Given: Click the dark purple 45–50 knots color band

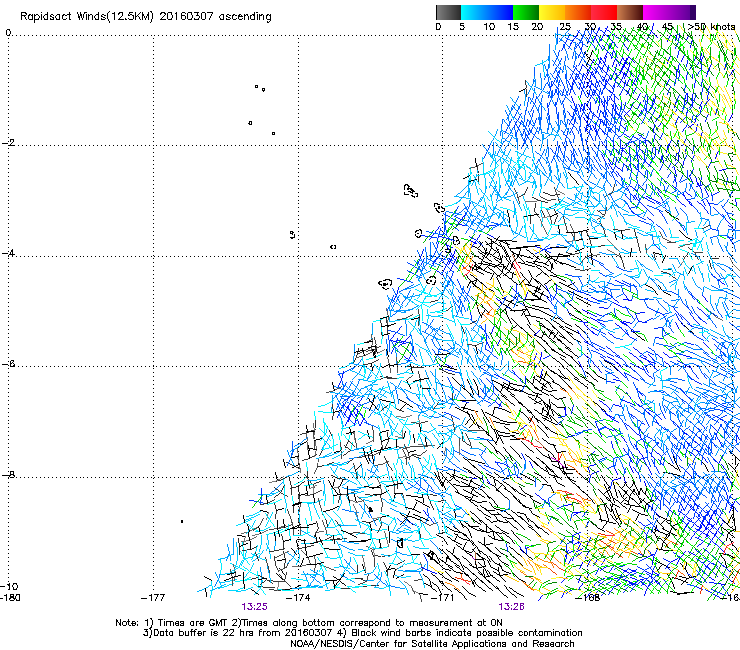Looking at the screenshot, I should 682,12.
